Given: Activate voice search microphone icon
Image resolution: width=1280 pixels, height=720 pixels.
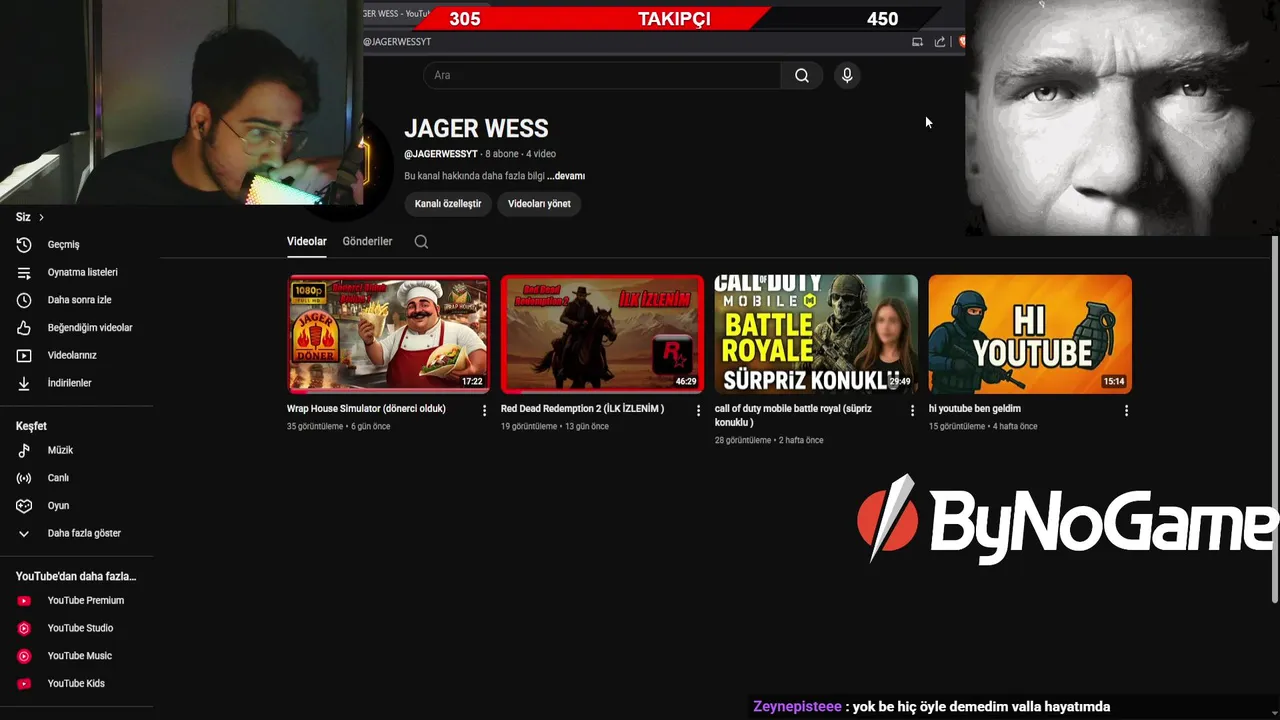Looking at the screenshot, I should (847, 75).
